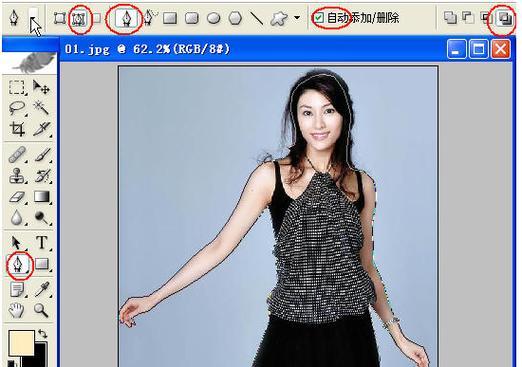Select the Lasso tool

17,108
